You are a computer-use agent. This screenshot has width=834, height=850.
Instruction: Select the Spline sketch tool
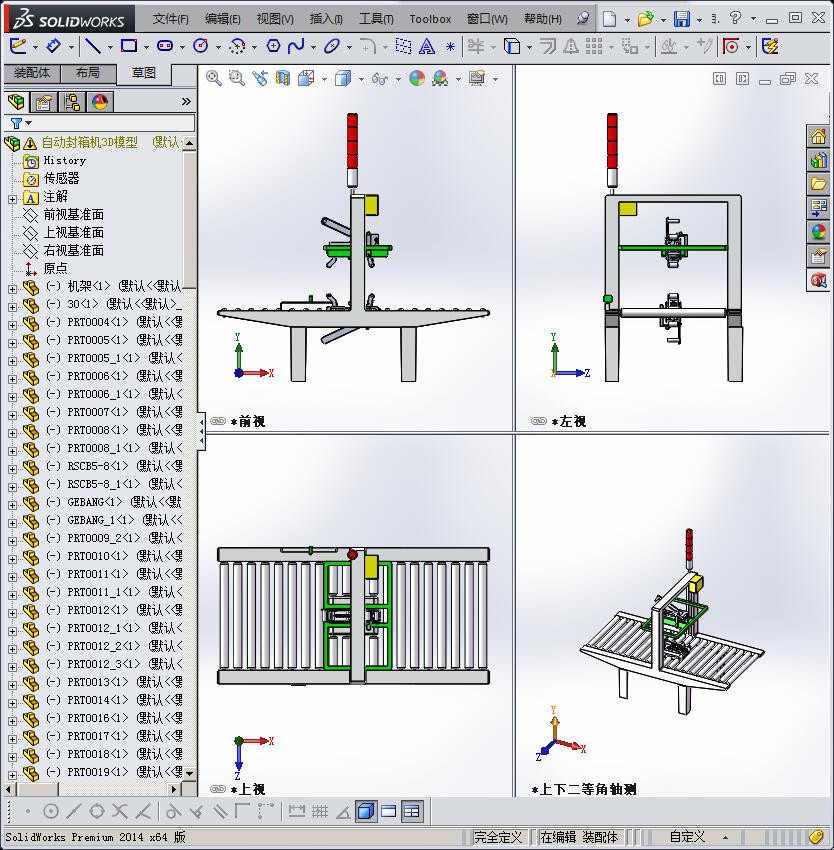pyautogui.click(x=296, y=46)
